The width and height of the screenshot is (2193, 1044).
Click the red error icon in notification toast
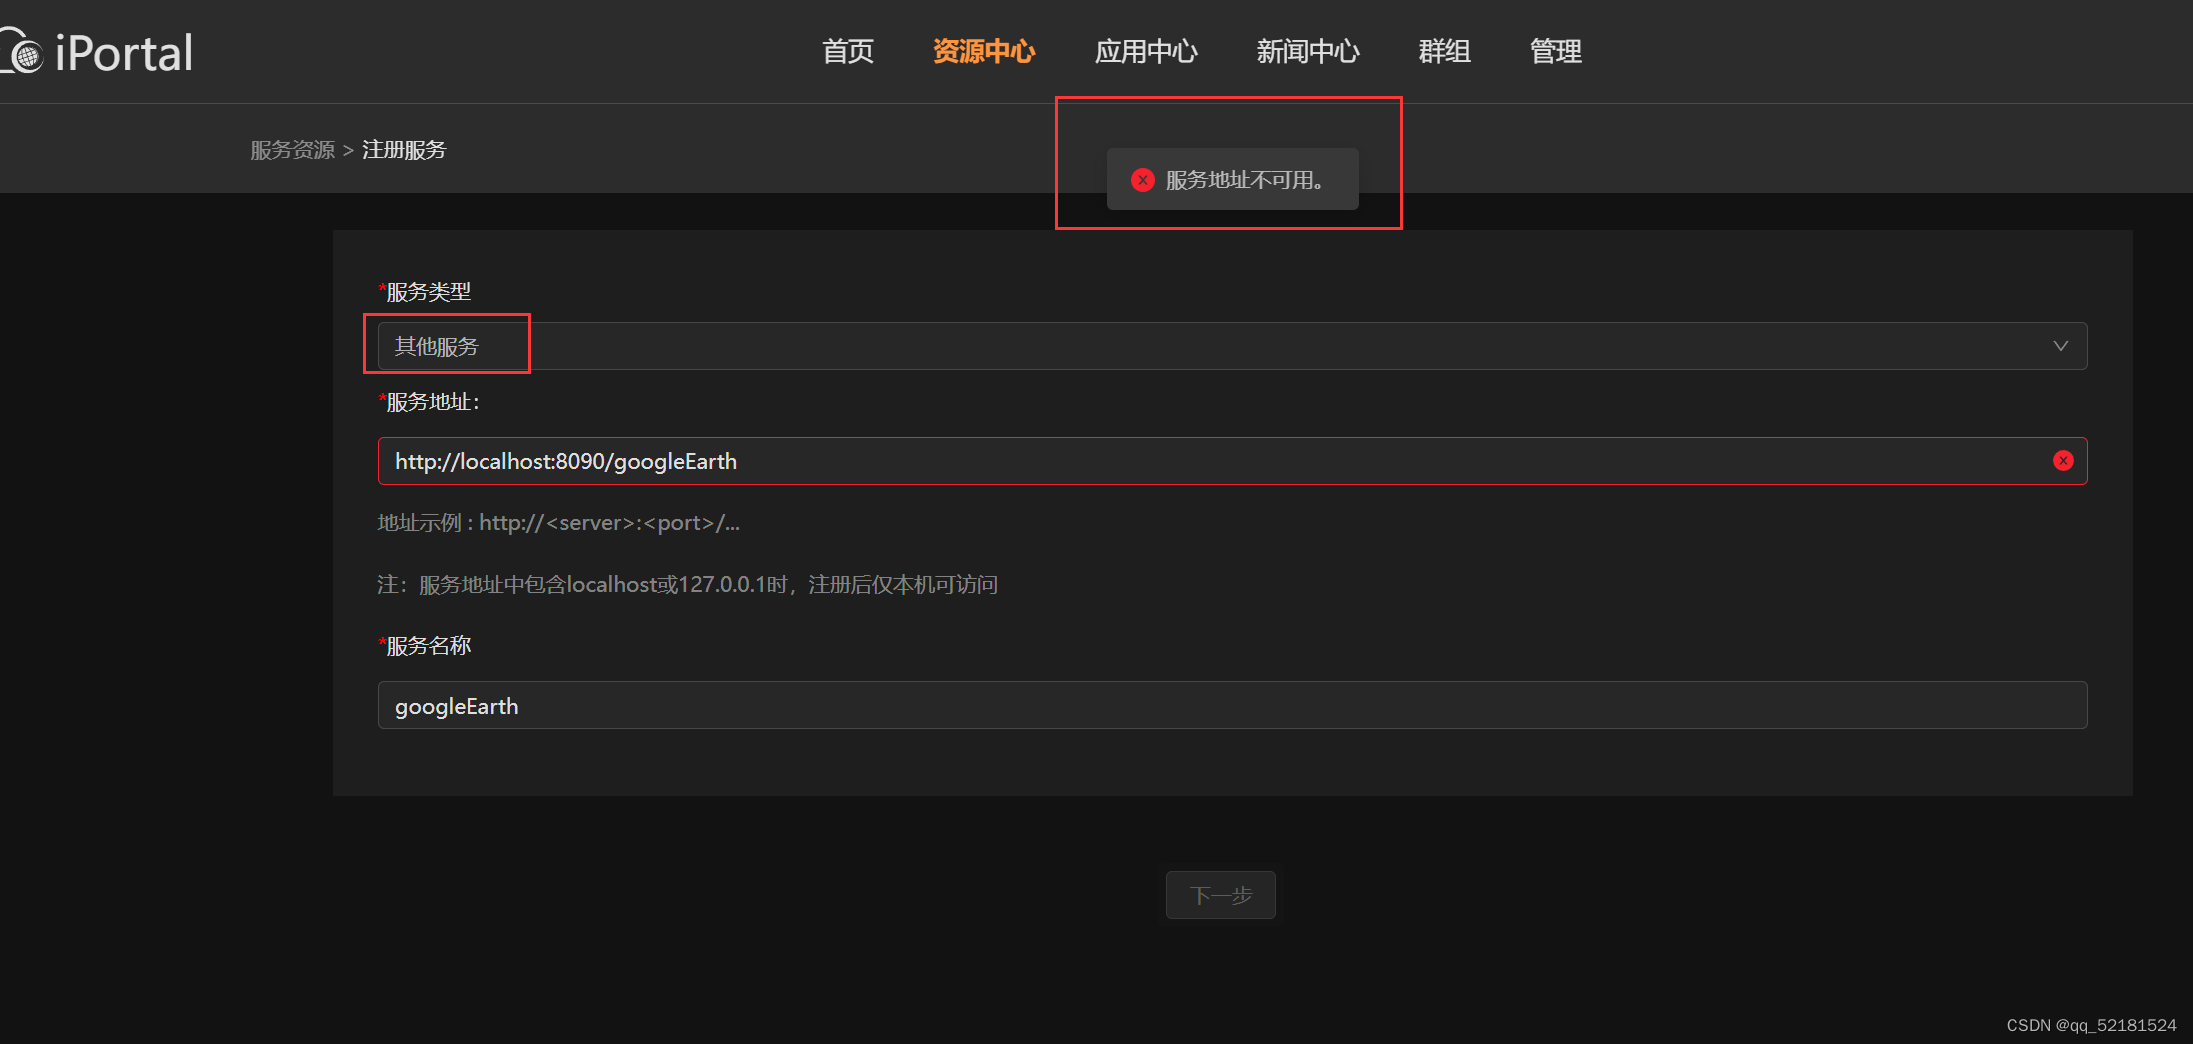1143,179
